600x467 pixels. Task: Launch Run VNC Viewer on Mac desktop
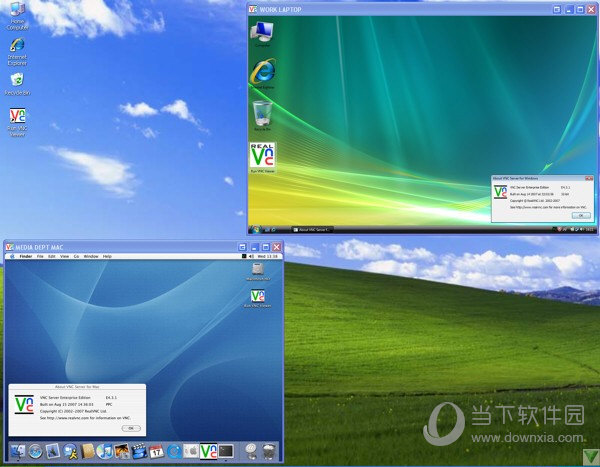[x=258, y=298]
